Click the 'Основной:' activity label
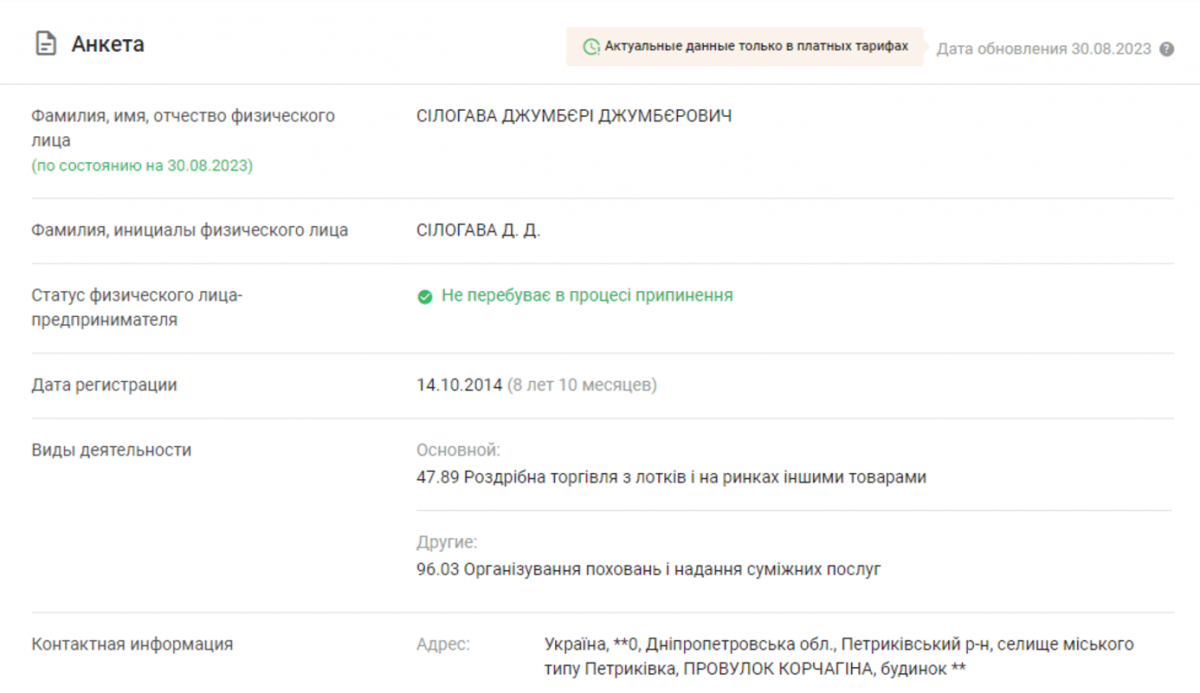 (x=458, y=451)
